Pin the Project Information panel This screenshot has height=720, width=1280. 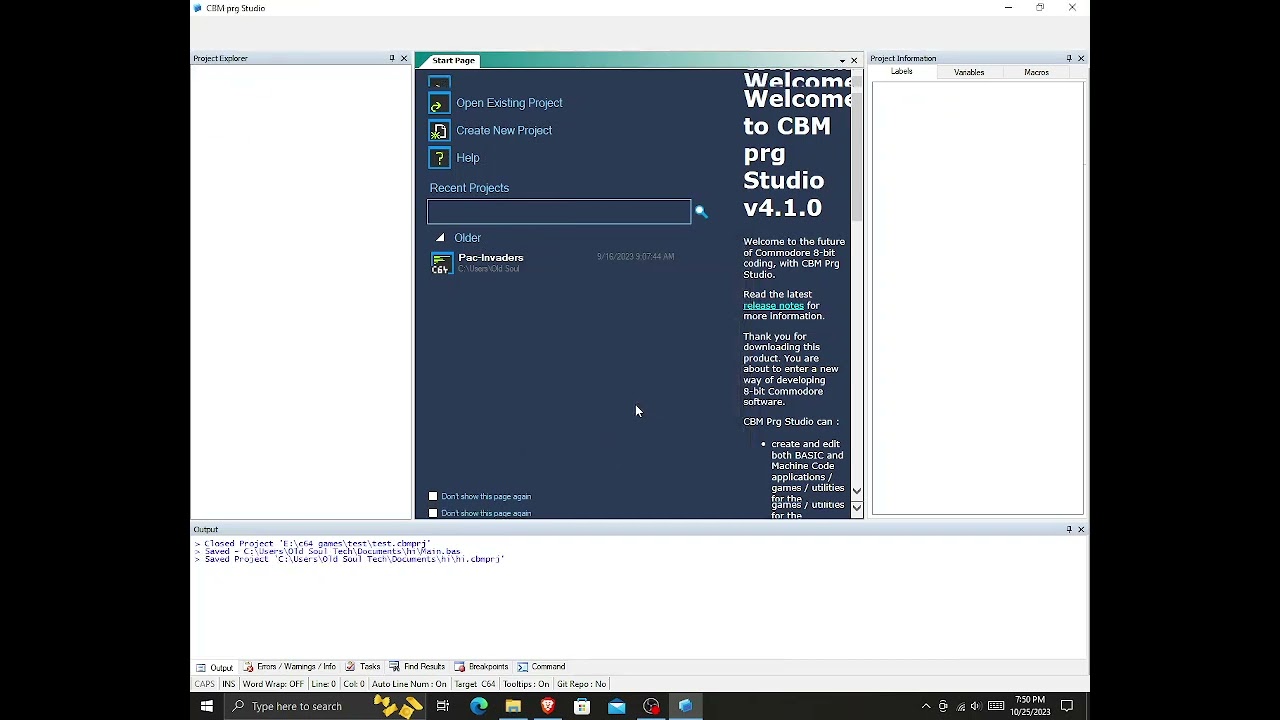tap(1069, 58)
